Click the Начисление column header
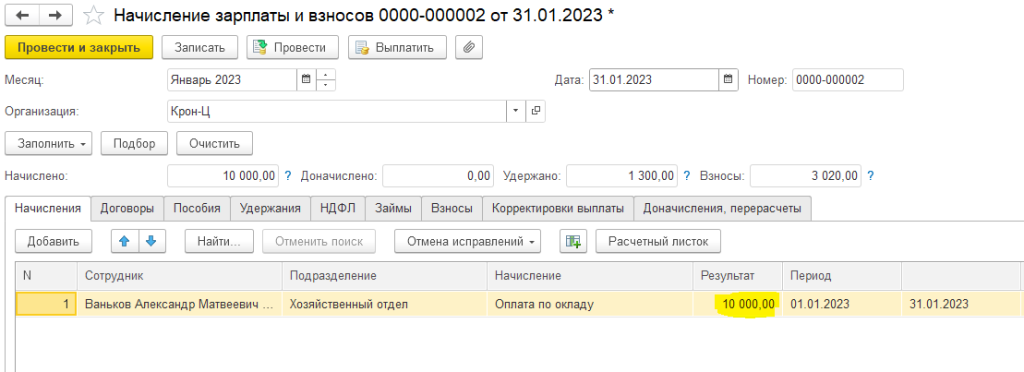Image resolution: width=1024 pixels, height=372 pixels. point(590,276)
